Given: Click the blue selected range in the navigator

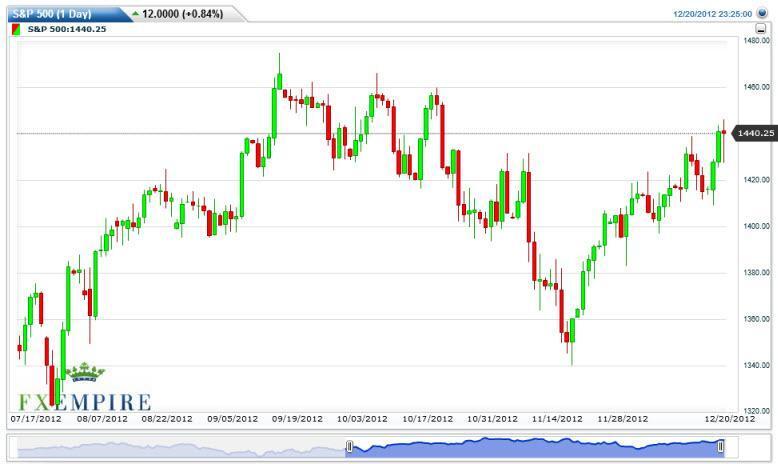Looking at the screenshot, I should pyautogui.click(x=534, y=447).
